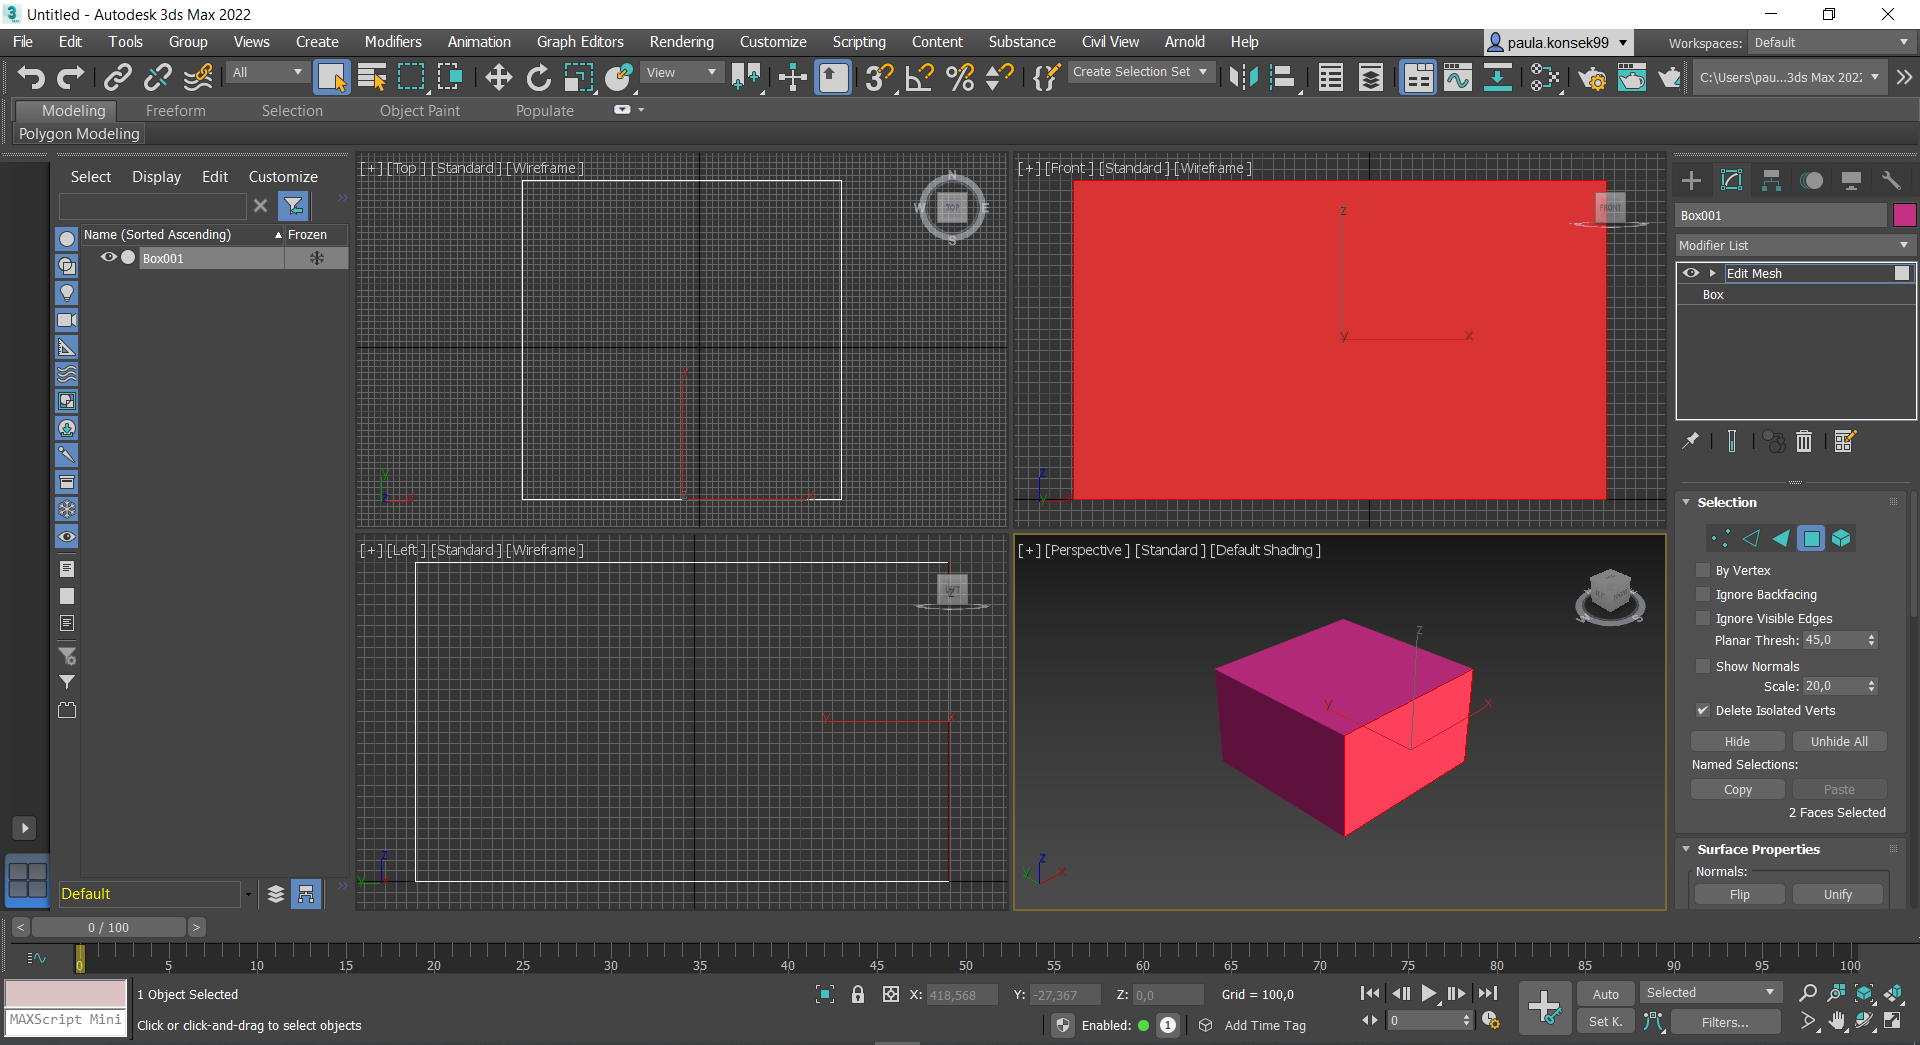This screenshot has width=1920, height=1045.
Task: Select Edge sub-object level
Action: (x=1750, y=538)
